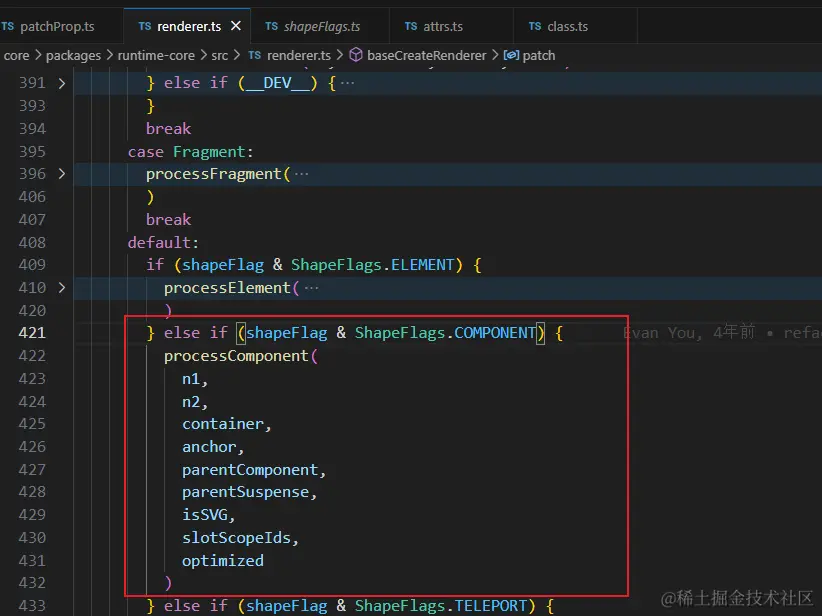
Task: Click n2 on line 424
Action: tap(191, 402)
